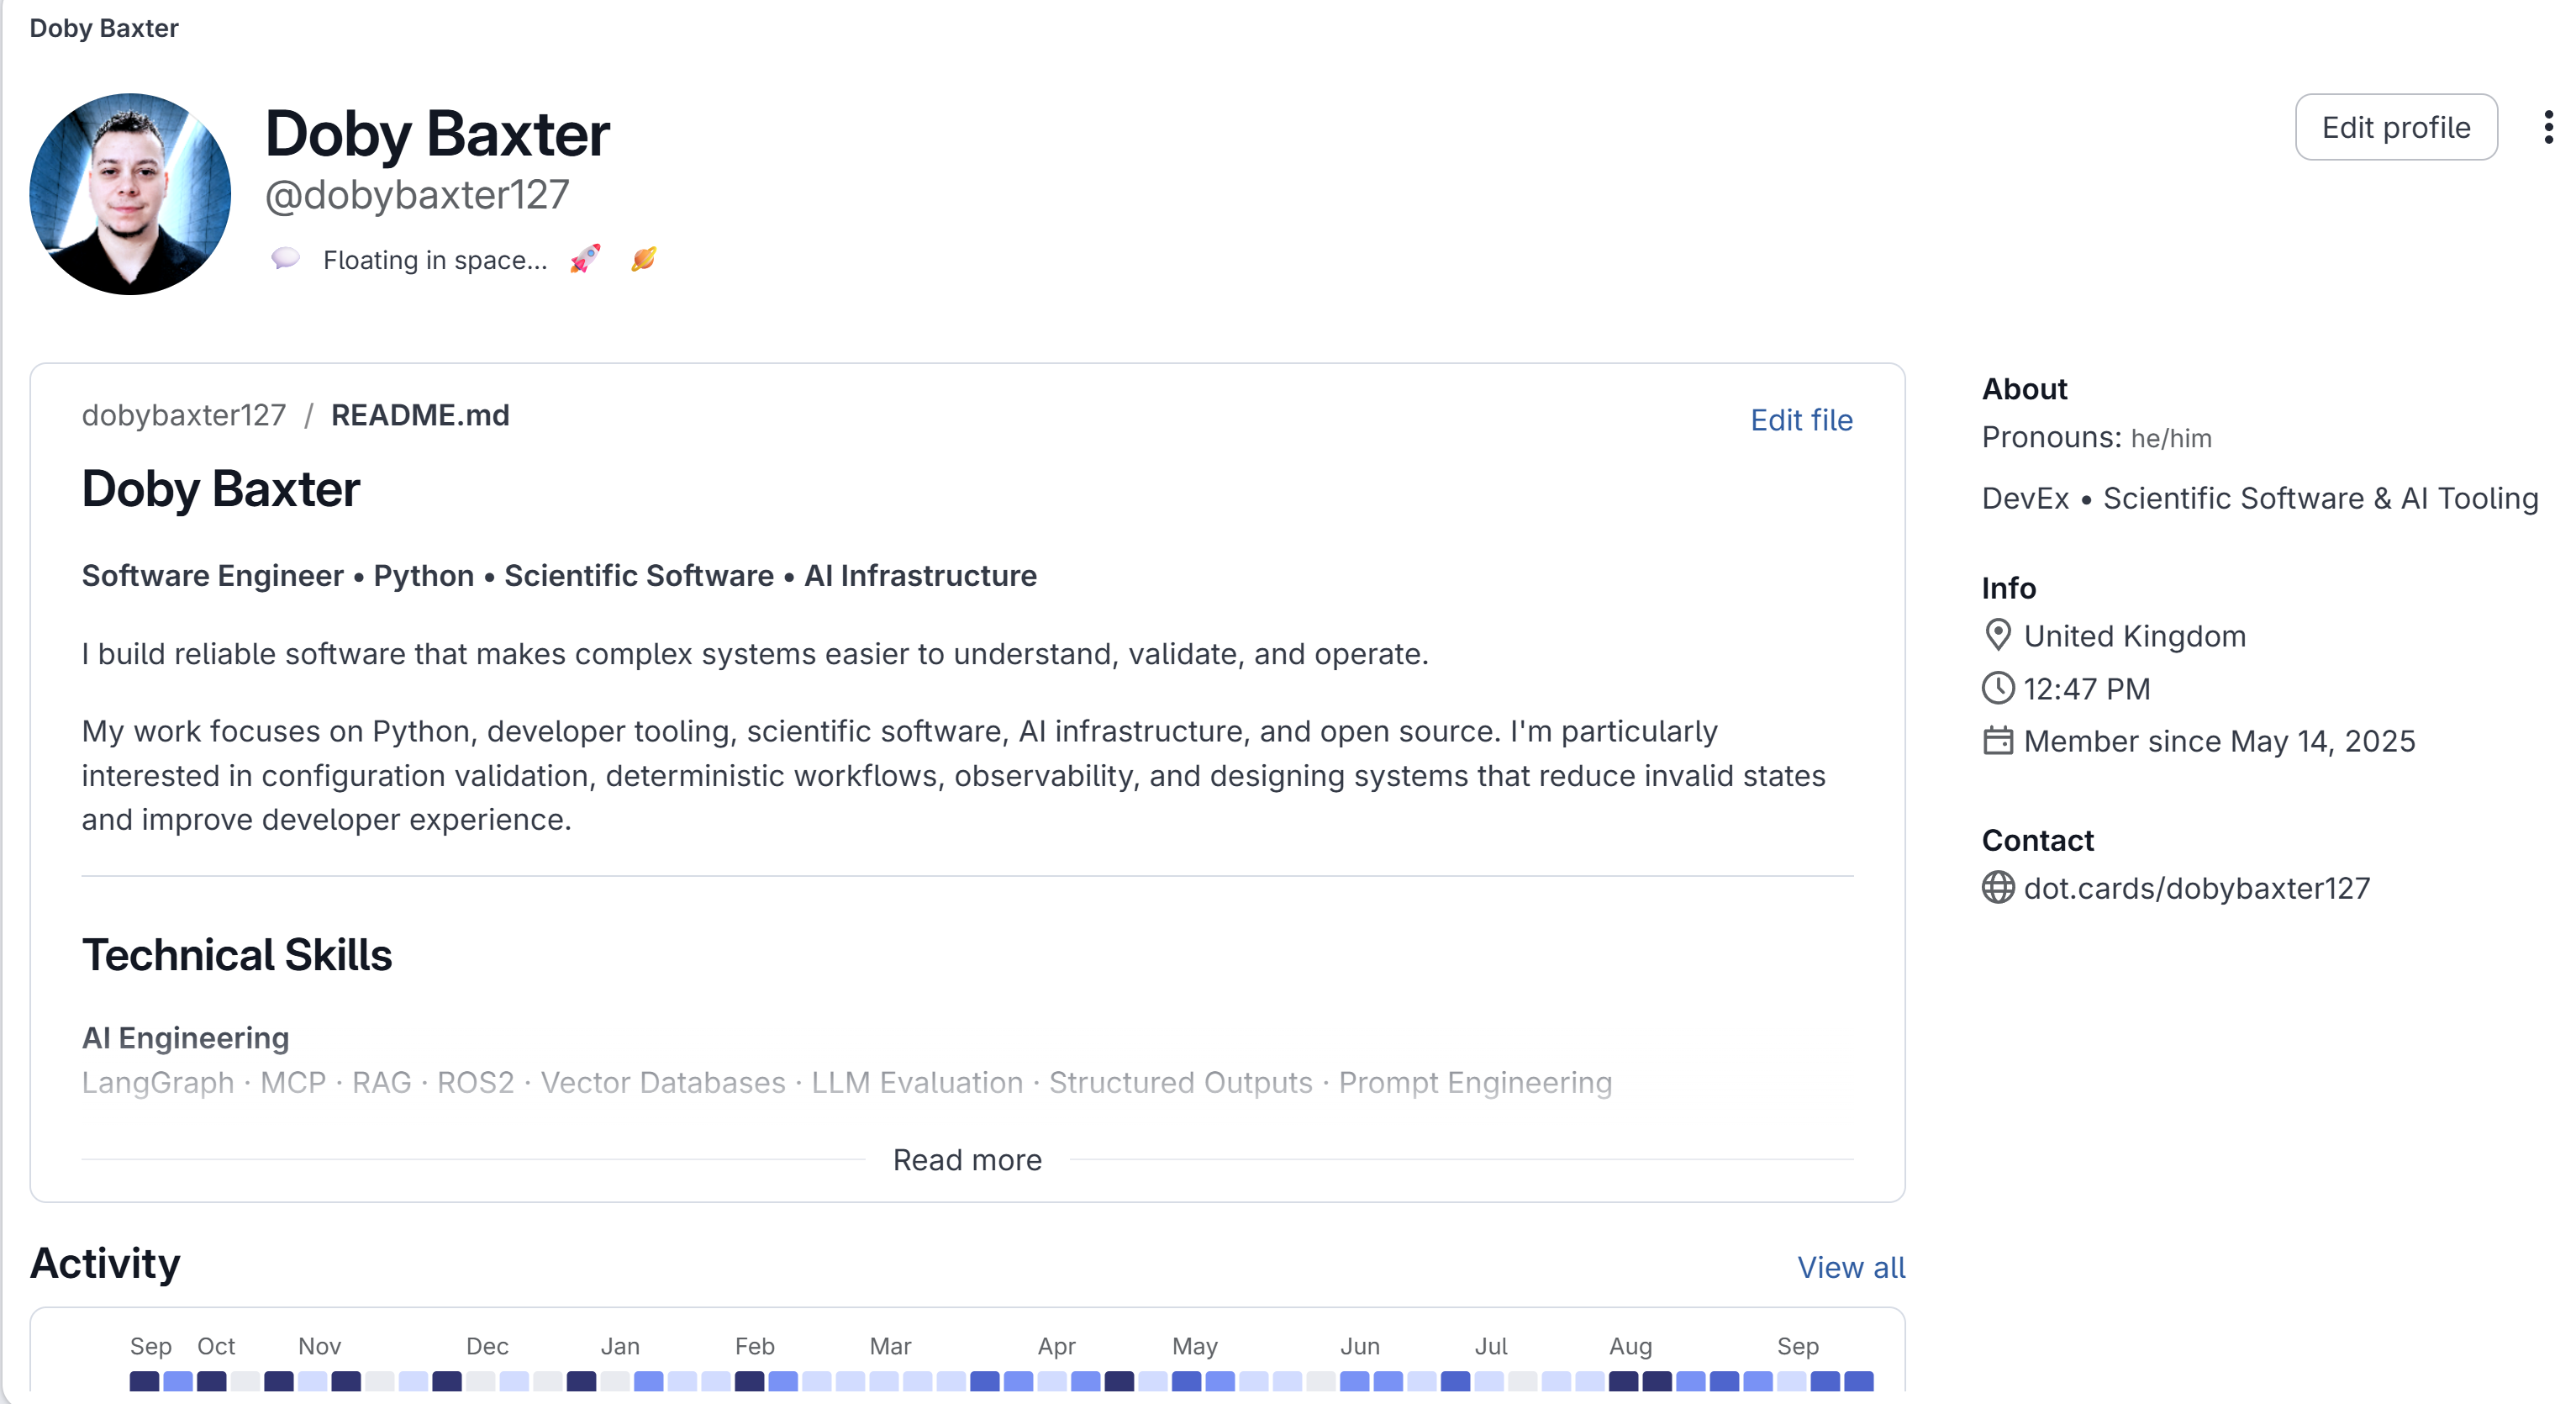Viewport: 2576px width, 1404px height.
Task: Click the @dobybaxter127 username handle
Action: 417,195
